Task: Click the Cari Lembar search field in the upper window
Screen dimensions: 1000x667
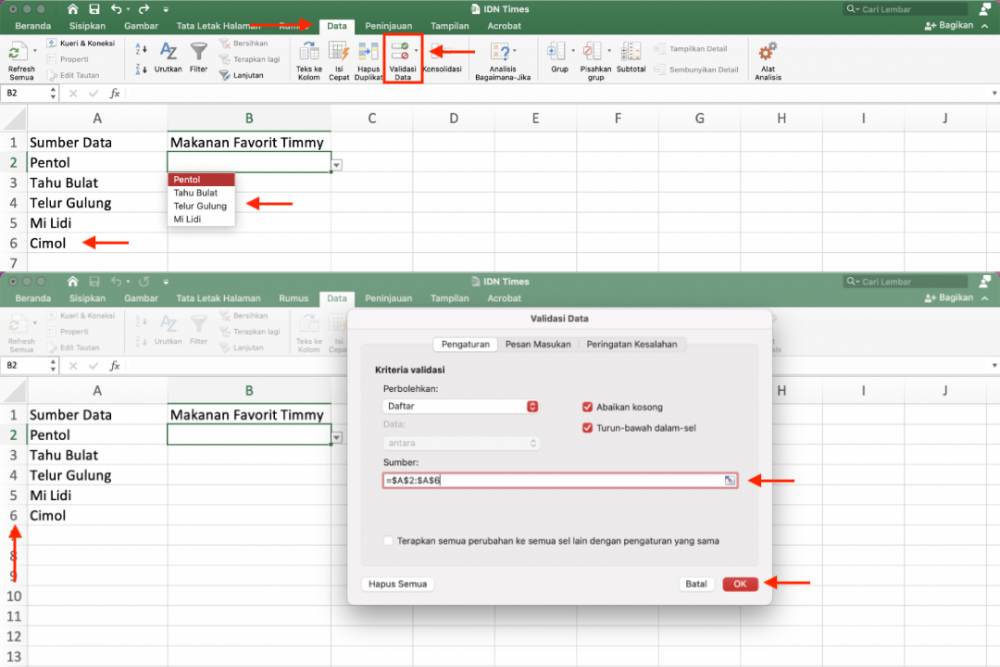Action: (906, 9)
